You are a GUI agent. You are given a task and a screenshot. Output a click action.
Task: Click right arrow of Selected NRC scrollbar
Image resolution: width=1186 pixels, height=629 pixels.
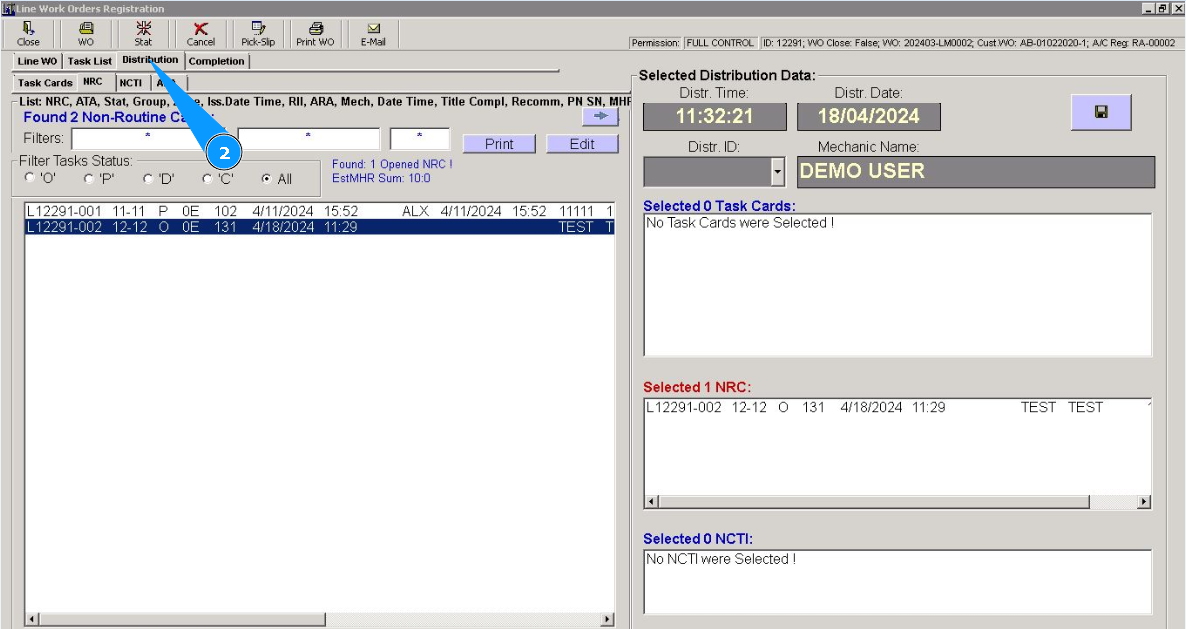click(x=1144, y=501)
